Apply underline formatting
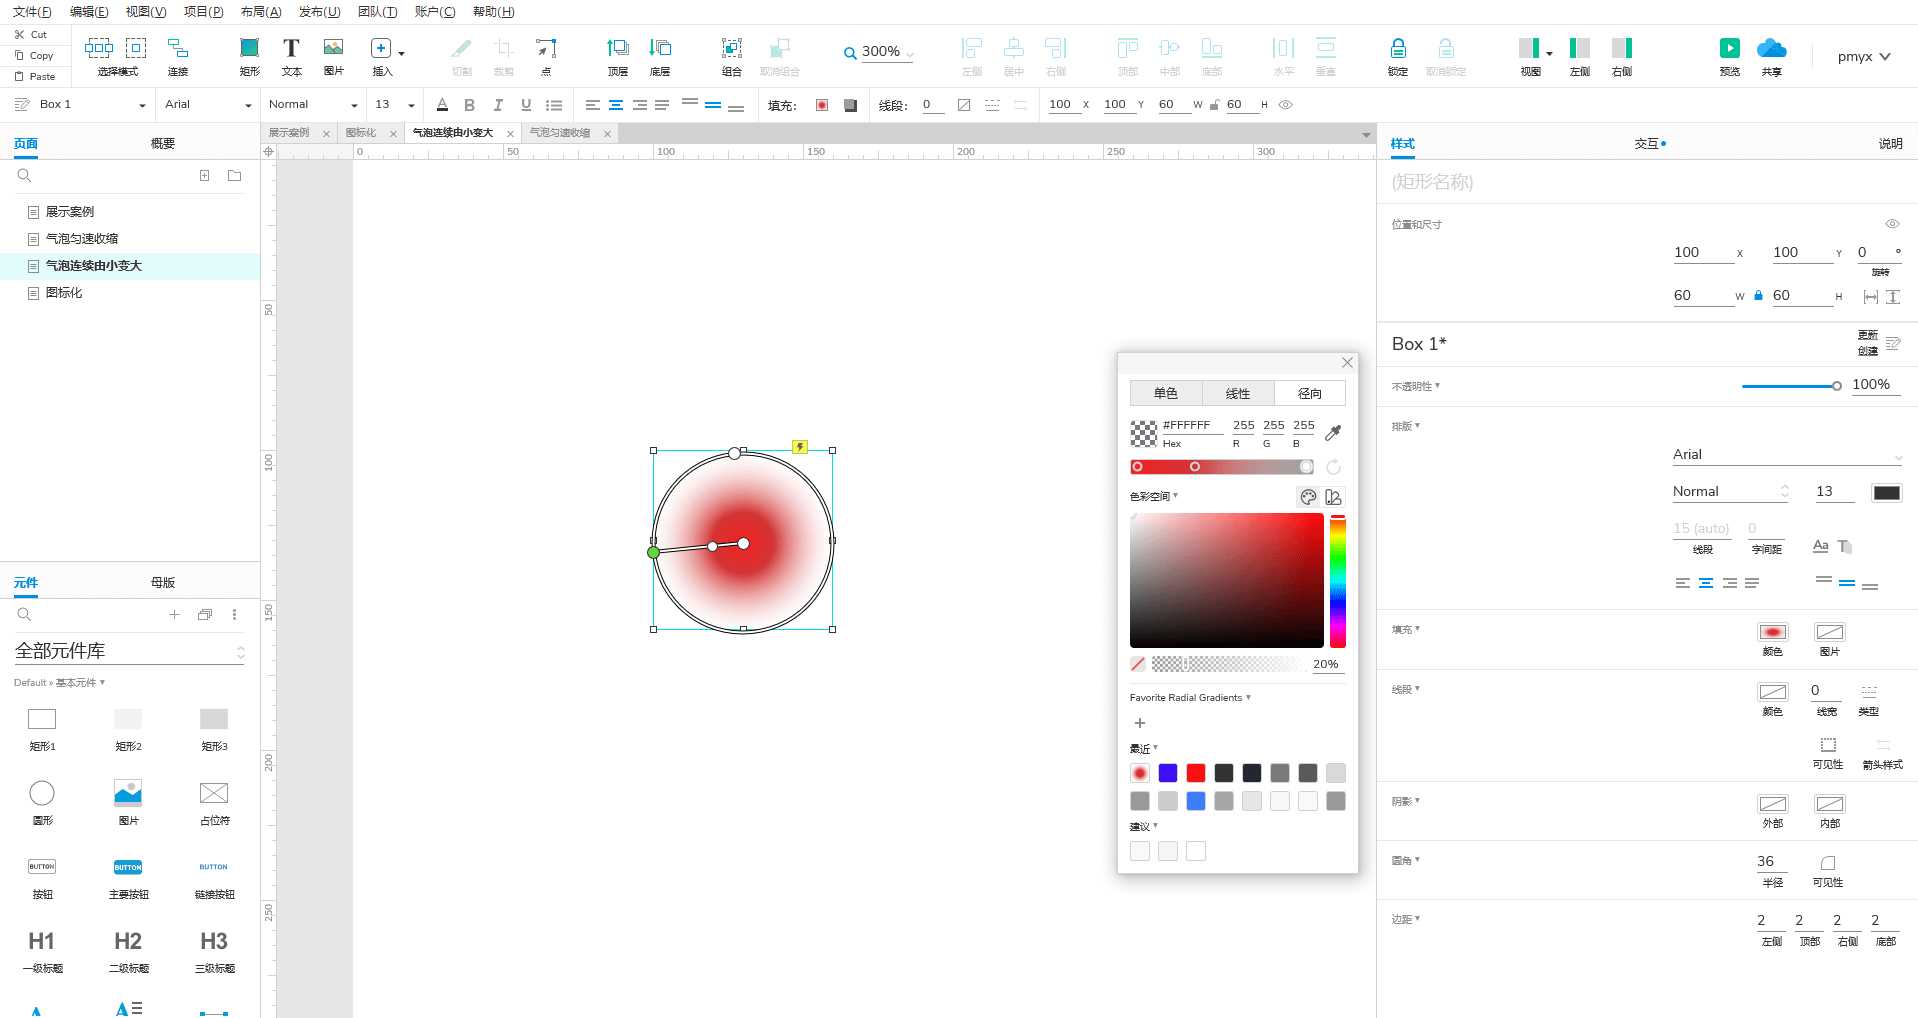 click(x=526, y=104)
